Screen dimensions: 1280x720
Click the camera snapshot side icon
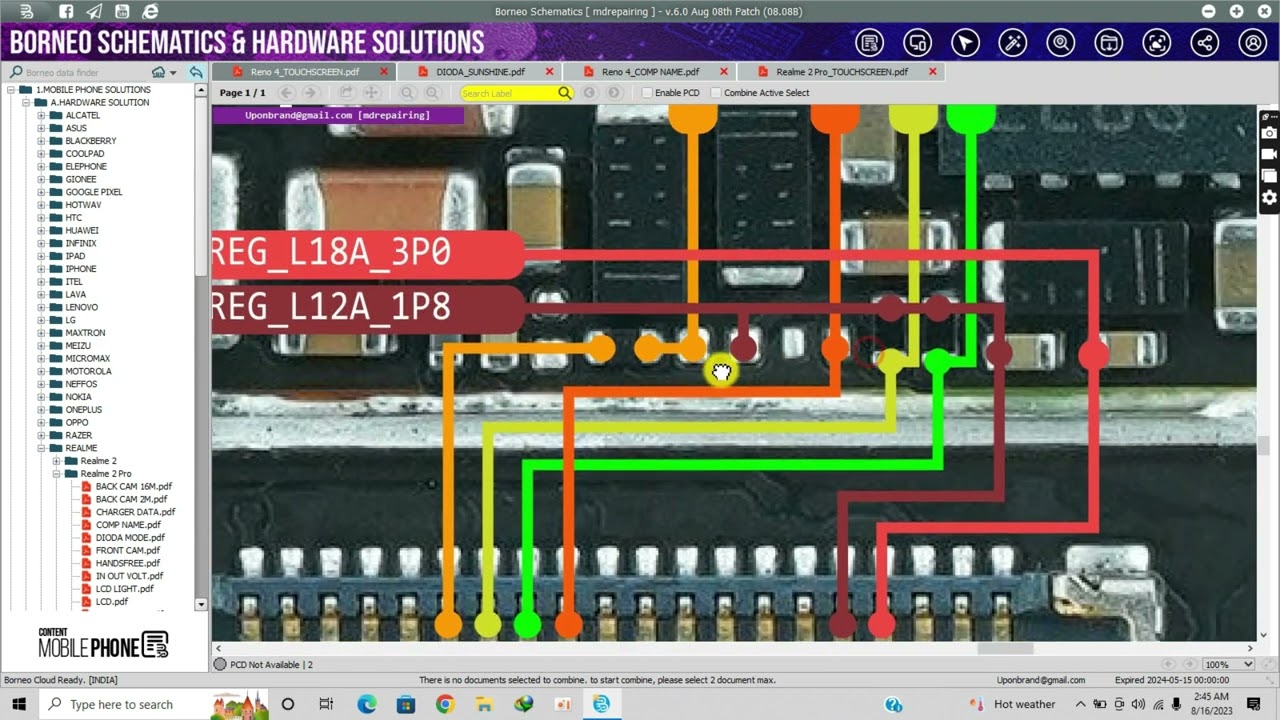[1269, 133]
